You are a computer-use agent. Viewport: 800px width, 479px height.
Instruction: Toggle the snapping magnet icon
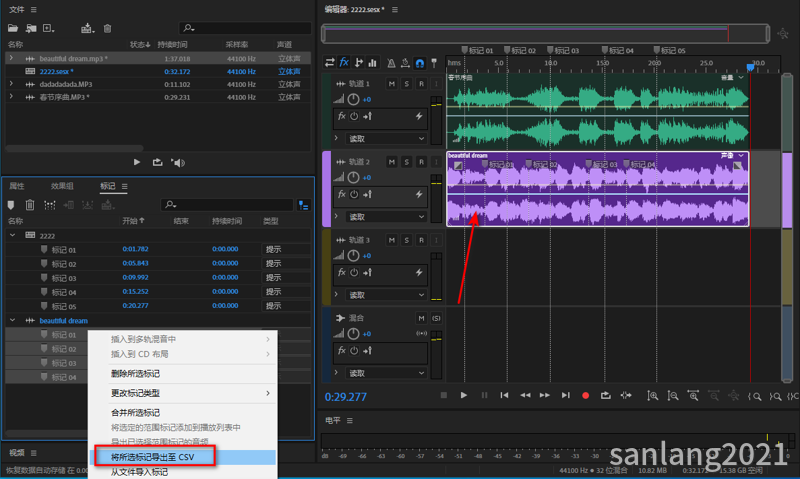pos(419,63)
